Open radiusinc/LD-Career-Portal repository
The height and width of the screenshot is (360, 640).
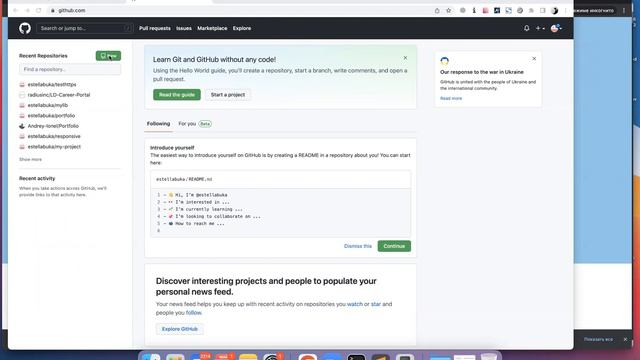(59, 95)
